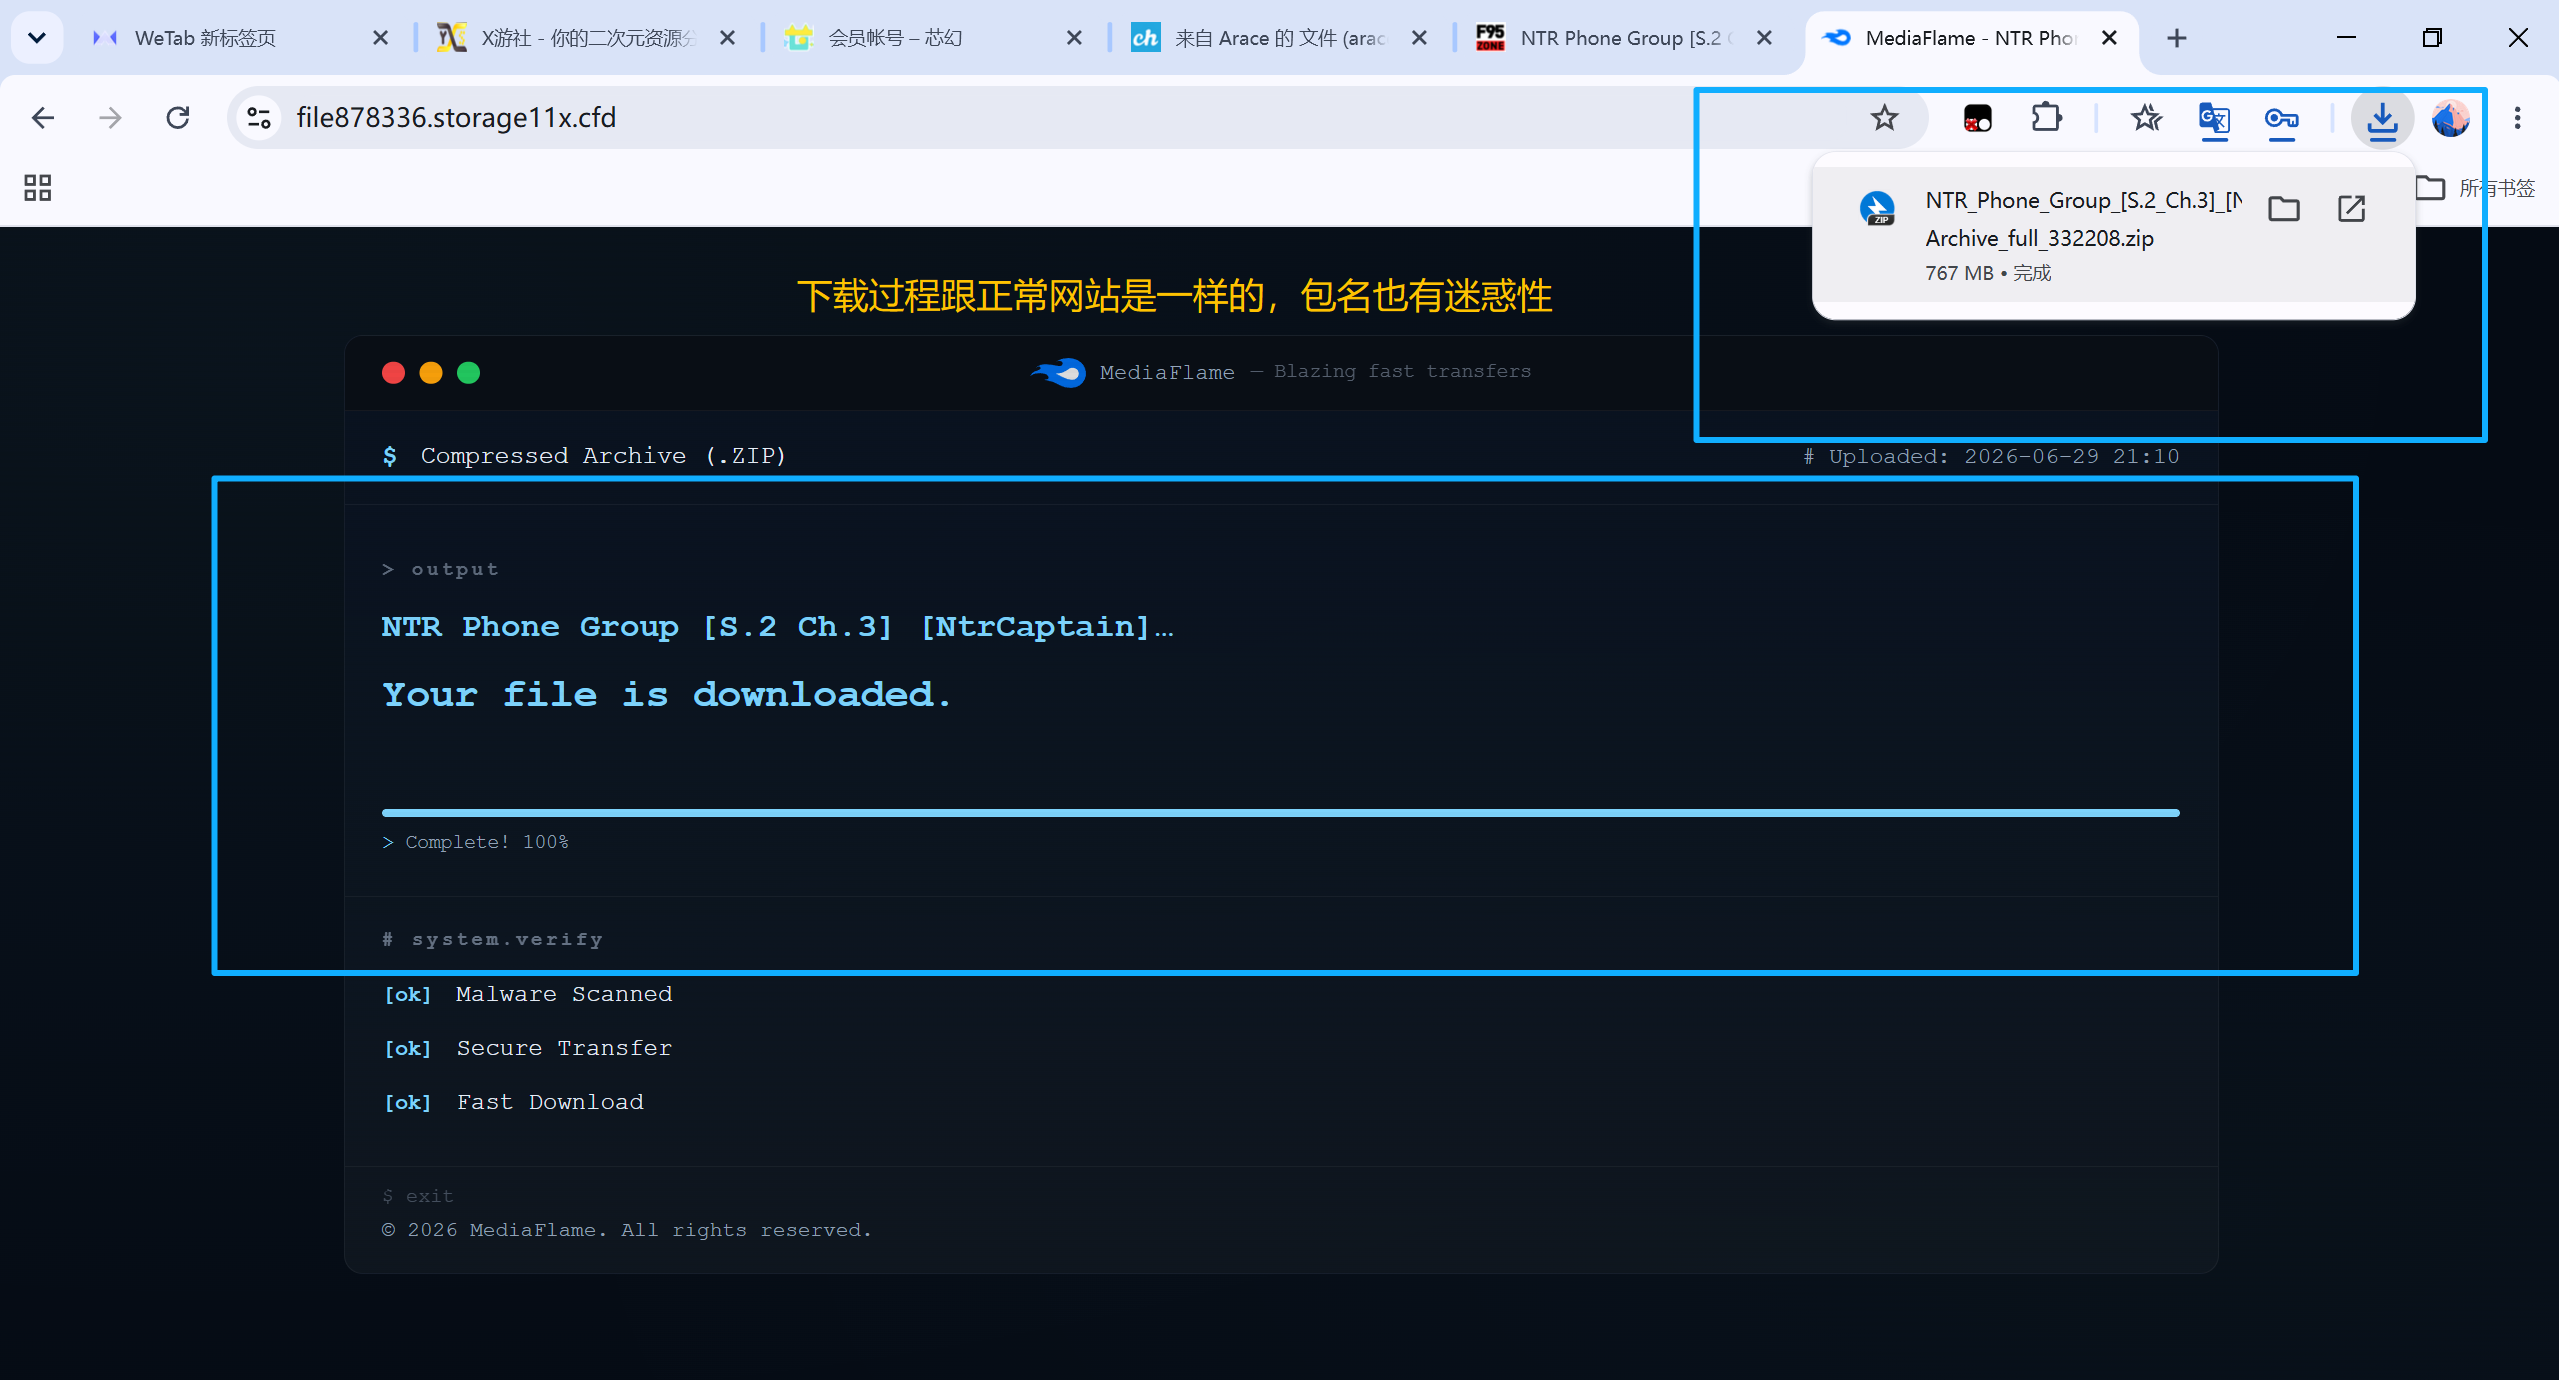Toggle the Downloads toolbar button
This screenshot has width=2559, height=1380.
pos(2382,118)
